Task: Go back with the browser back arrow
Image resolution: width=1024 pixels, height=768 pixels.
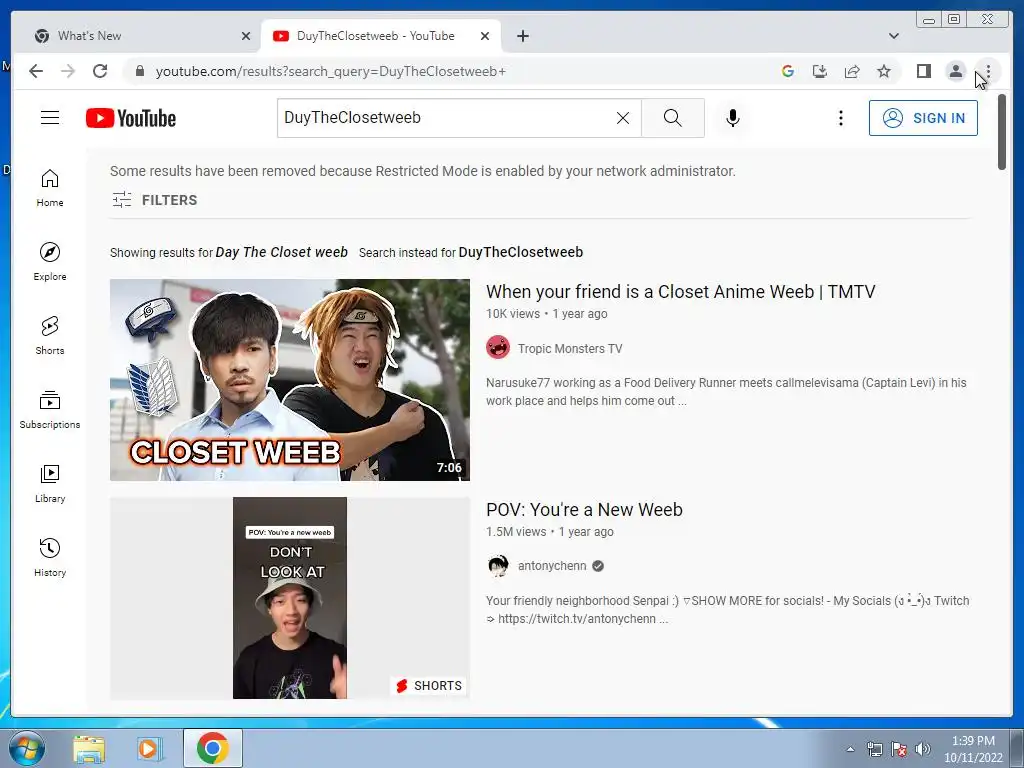Action: click(36, 71)
